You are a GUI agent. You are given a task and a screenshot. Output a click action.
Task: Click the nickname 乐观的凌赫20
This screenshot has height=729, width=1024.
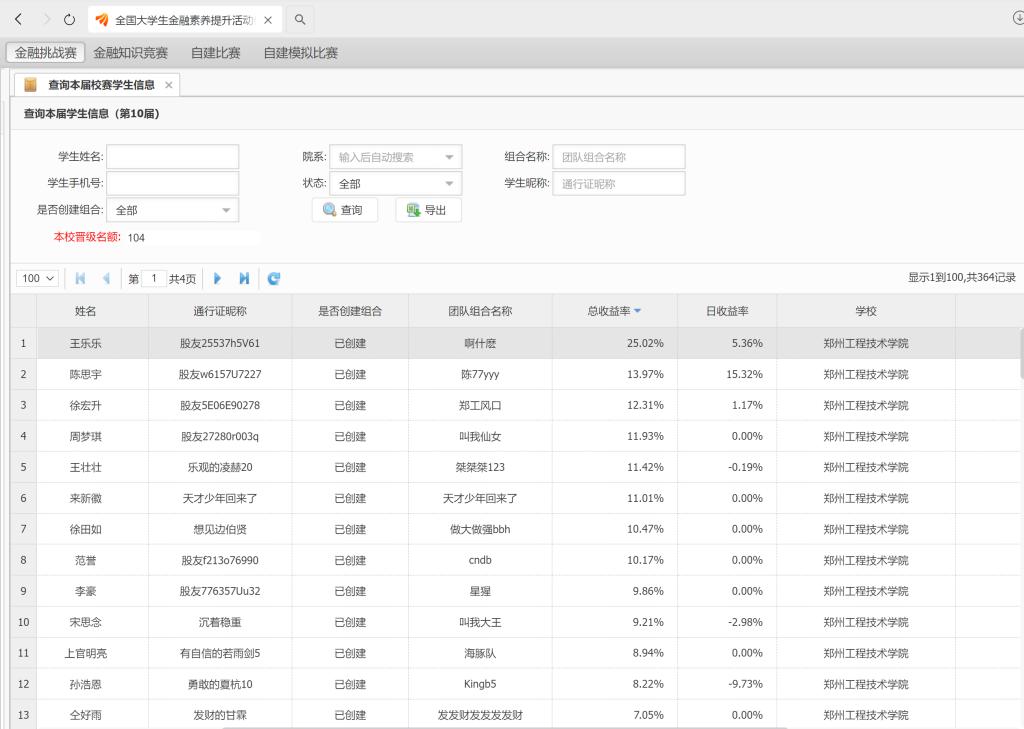[x=220, y=467]
